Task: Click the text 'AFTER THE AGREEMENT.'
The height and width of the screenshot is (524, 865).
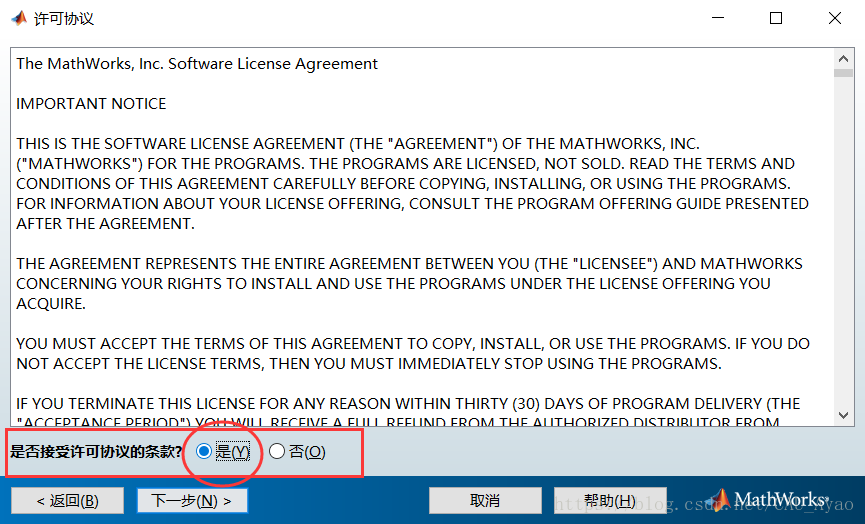Action: point(105,223)
